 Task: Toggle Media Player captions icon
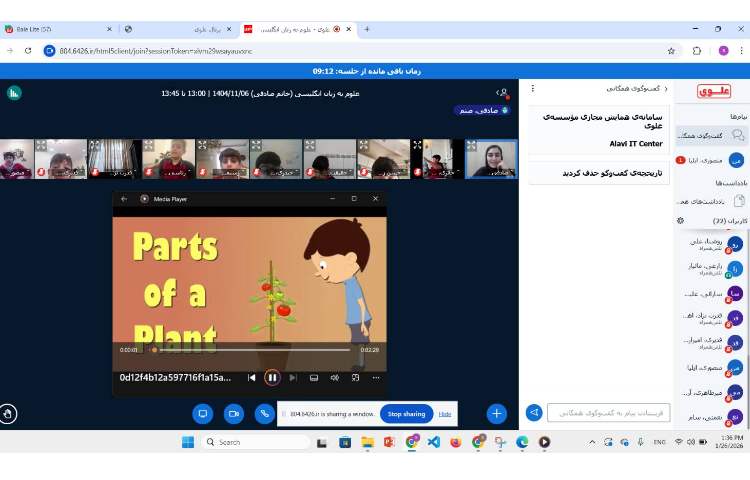314,378
